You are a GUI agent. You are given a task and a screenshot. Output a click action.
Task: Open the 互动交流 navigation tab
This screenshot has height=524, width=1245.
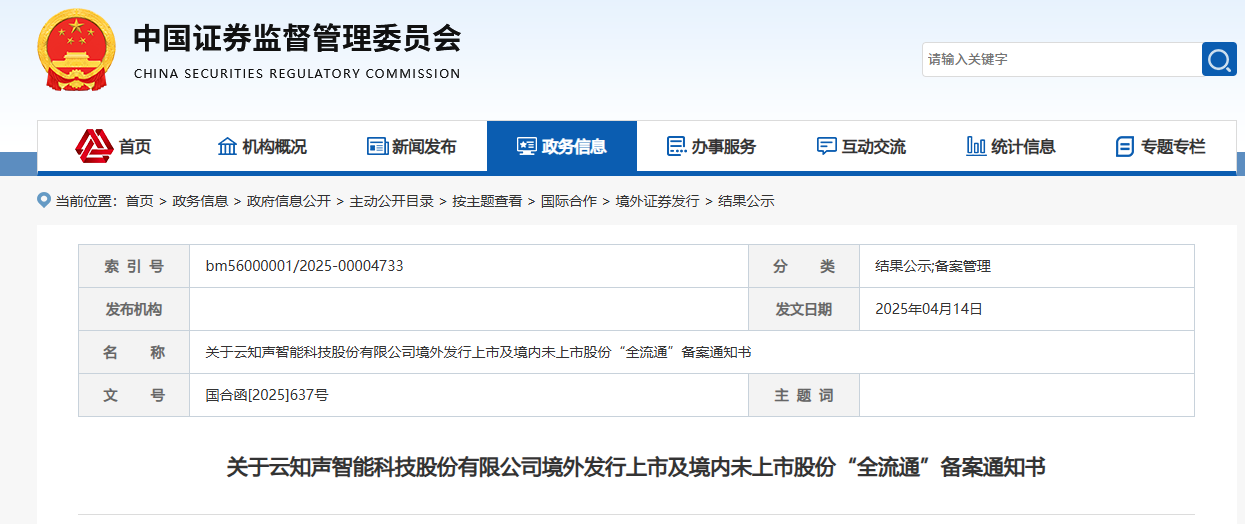(x=862, y=147)
